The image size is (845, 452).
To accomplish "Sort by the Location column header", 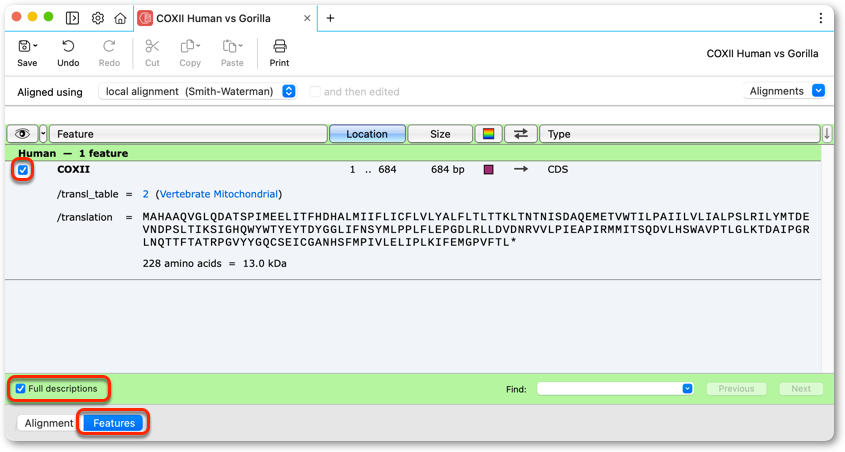I will coord(367,134).
